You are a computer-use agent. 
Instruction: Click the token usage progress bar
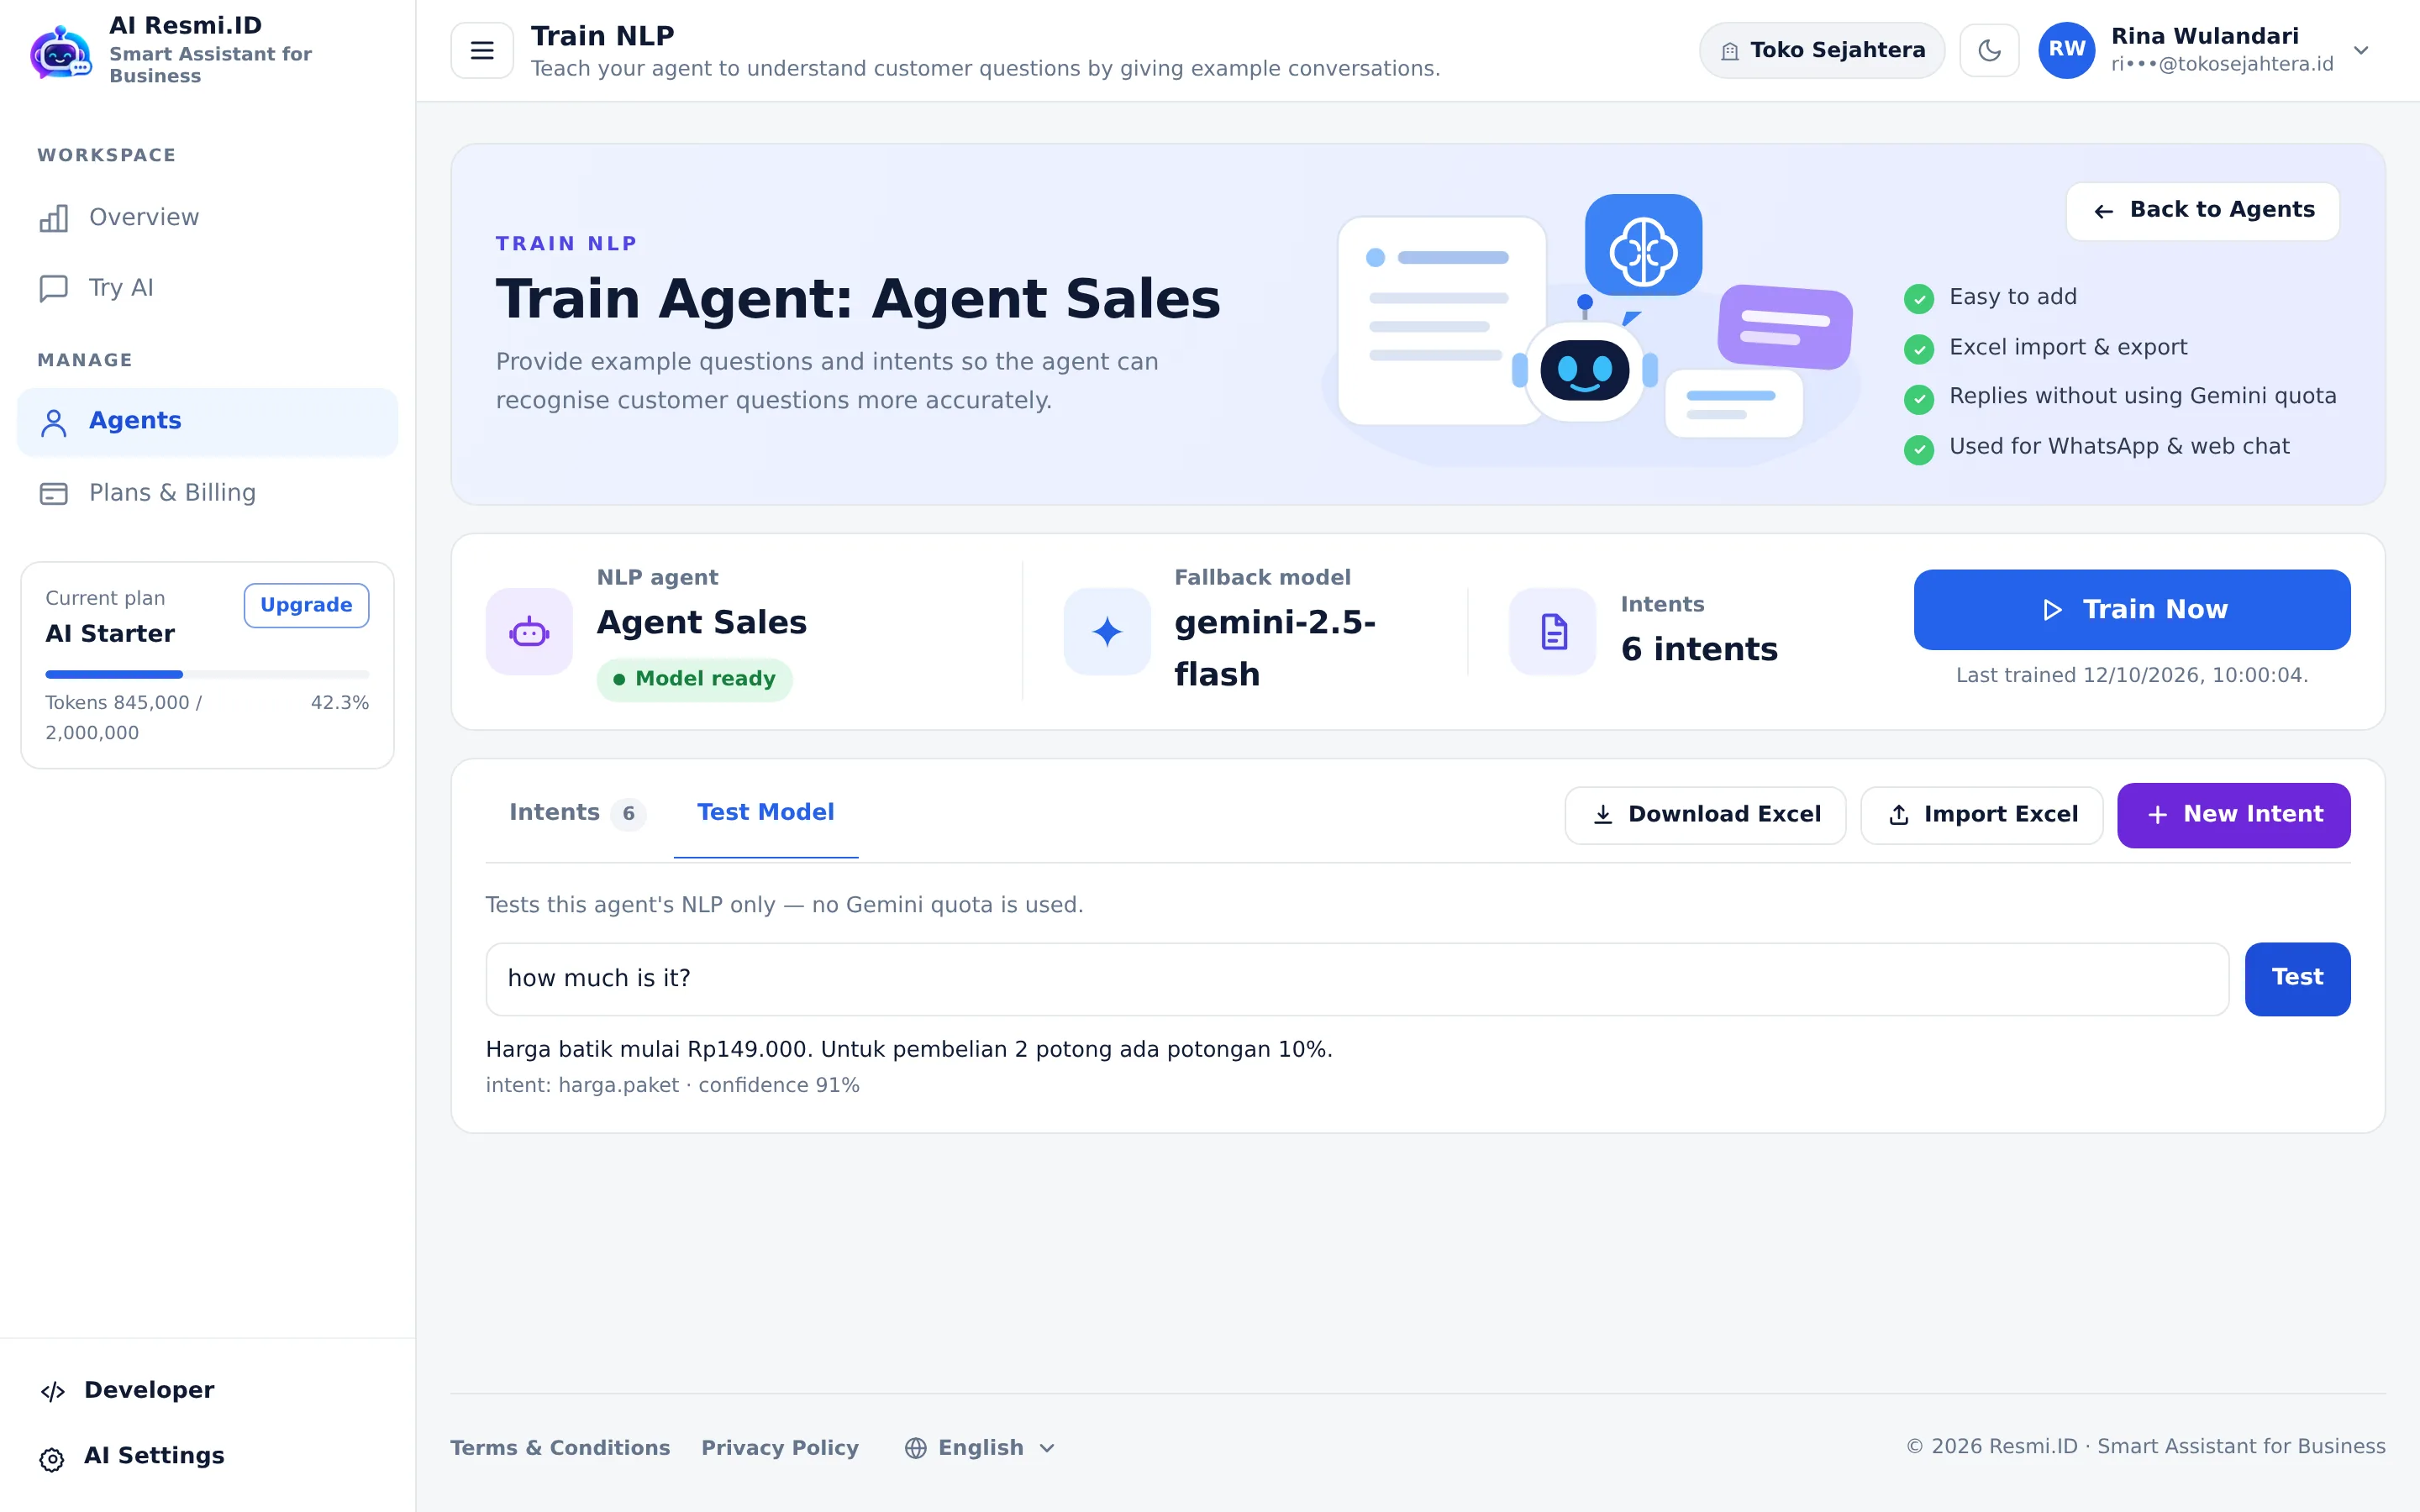click(x=207, y=674)
